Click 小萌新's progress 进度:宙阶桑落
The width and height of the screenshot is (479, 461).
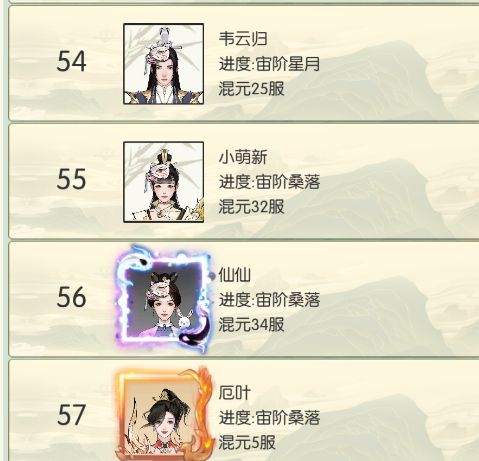tap(269, 182)
